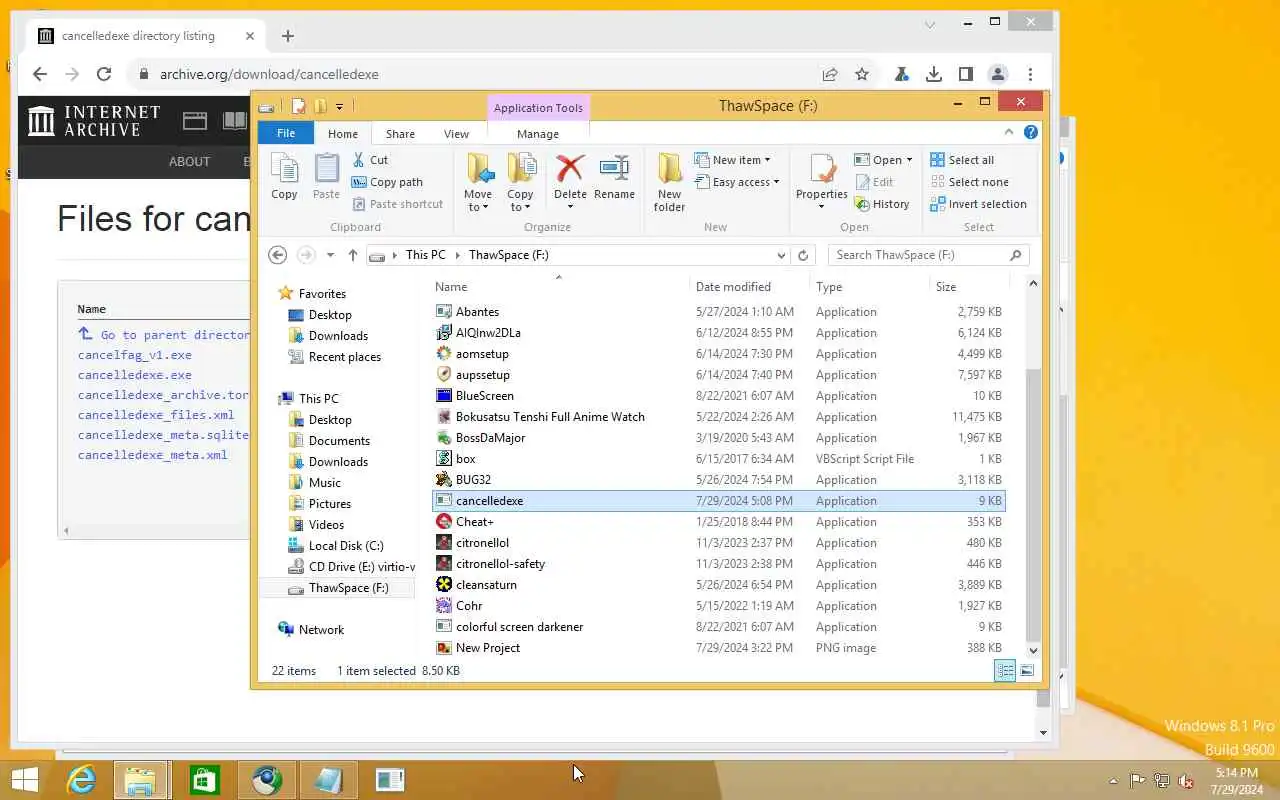Switch to the Share ribbon tab
Screen dimensions: 1280x800
point(400,134)
